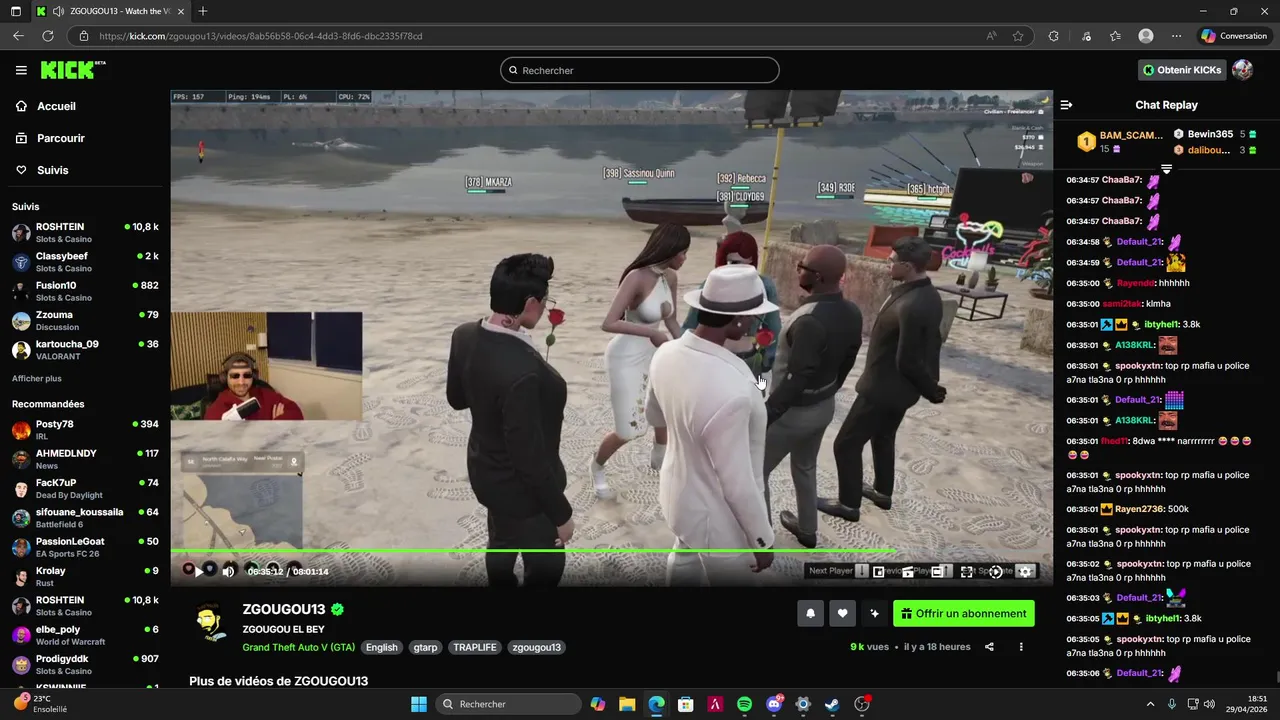Open browser extensions icon
This screenshot has width=1280, height=720.
tap(1053, 36)
